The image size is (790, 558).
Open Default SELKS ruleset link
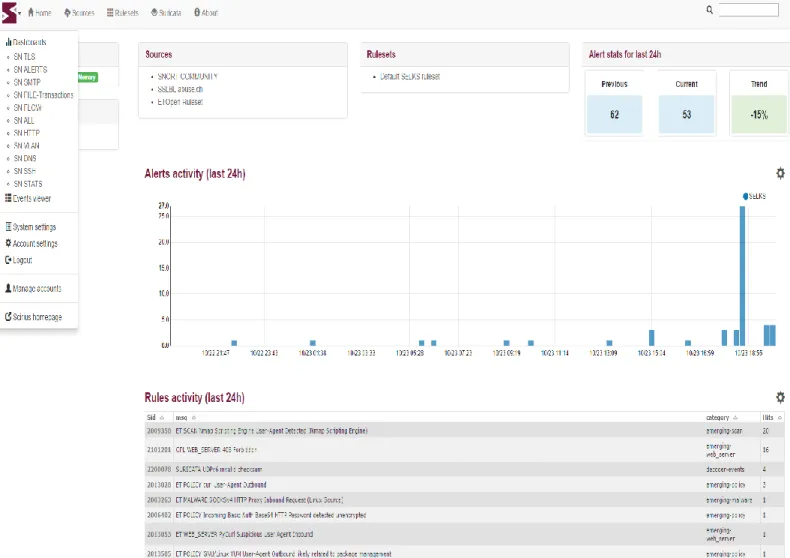pyautogui.click(x=410, y=77)
